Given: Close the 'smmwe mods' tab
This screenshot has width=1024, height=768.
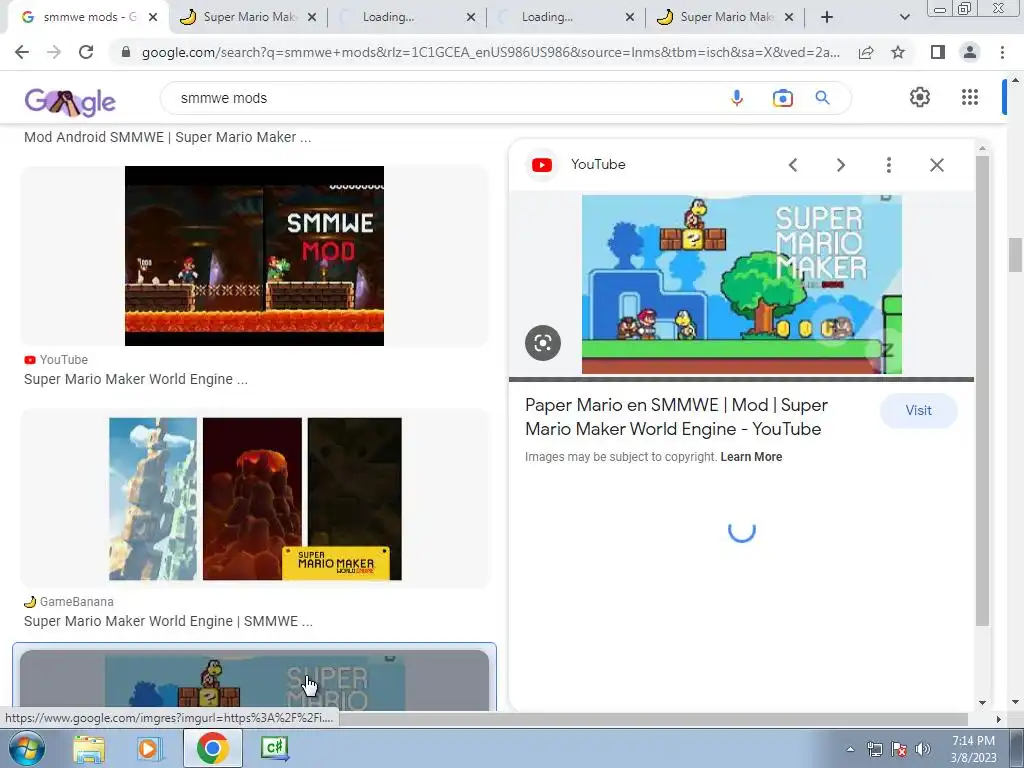Looking at the screenshot, I should (153, 18).
